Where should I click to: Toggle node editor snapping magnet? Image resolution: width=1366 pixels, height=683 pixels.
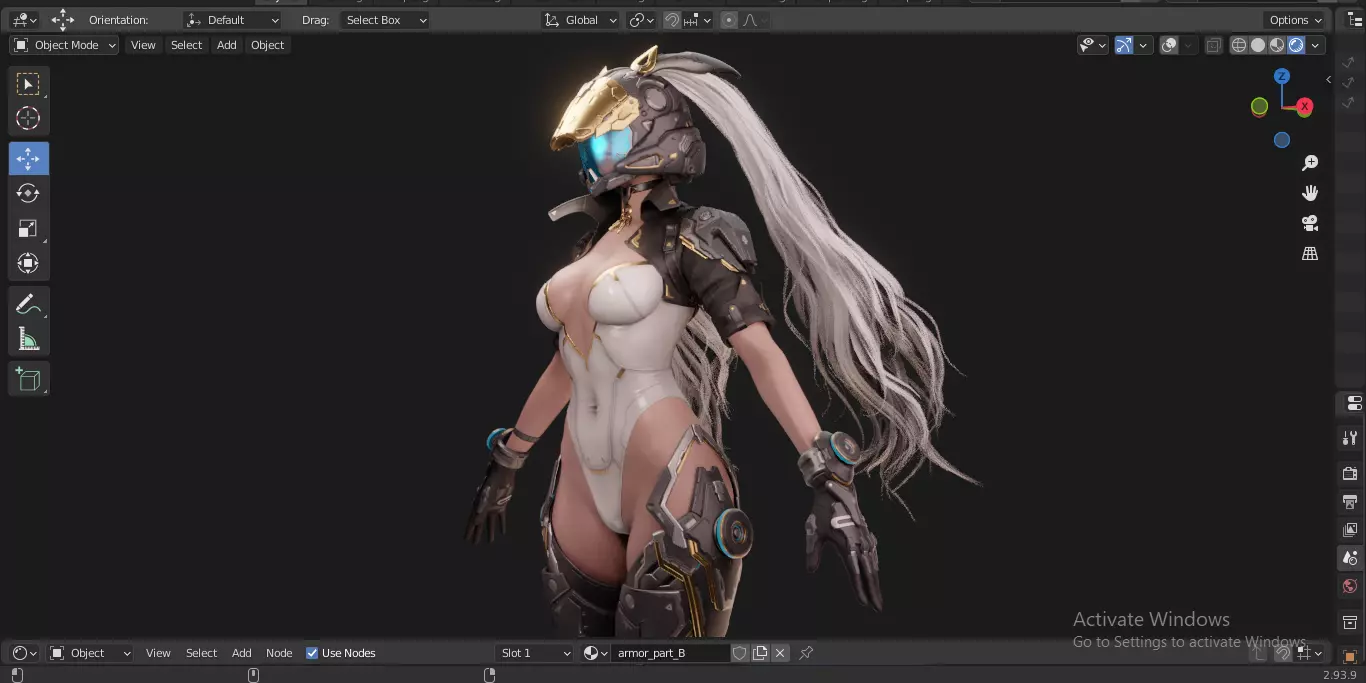pos(1283,653)
